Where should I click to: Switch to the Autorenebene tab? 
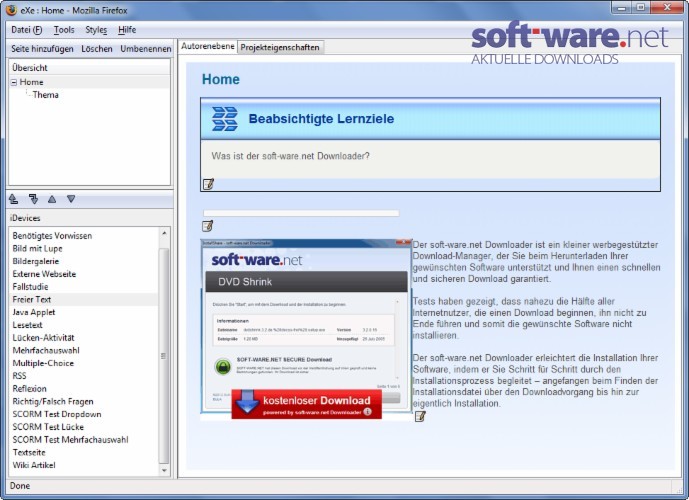pyautogui.click(x=207, y=46)
